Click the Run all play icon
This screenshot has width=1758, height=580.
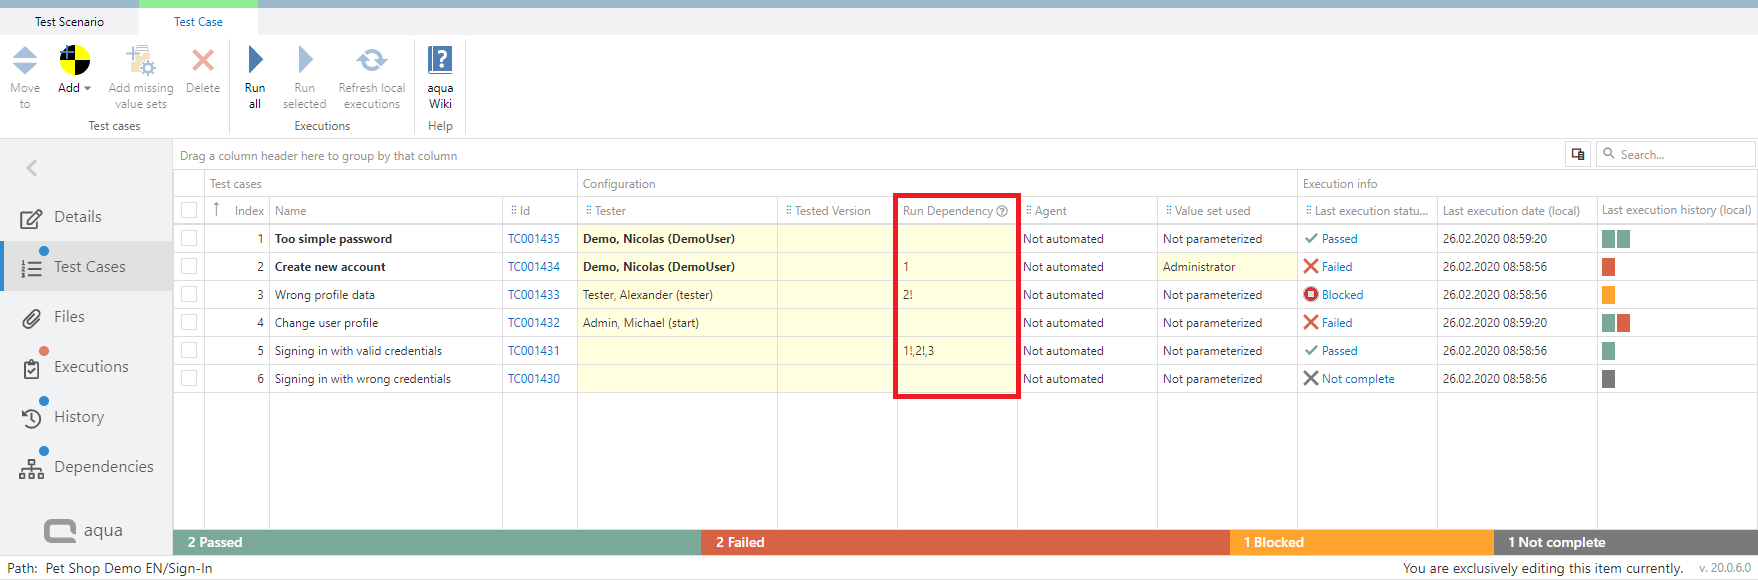click(255, 61)
